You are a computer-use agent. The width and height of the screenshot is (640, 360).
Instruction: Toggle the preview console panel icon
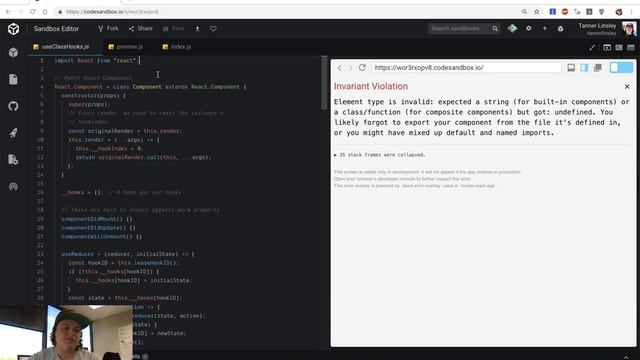[x=571, y=68]
